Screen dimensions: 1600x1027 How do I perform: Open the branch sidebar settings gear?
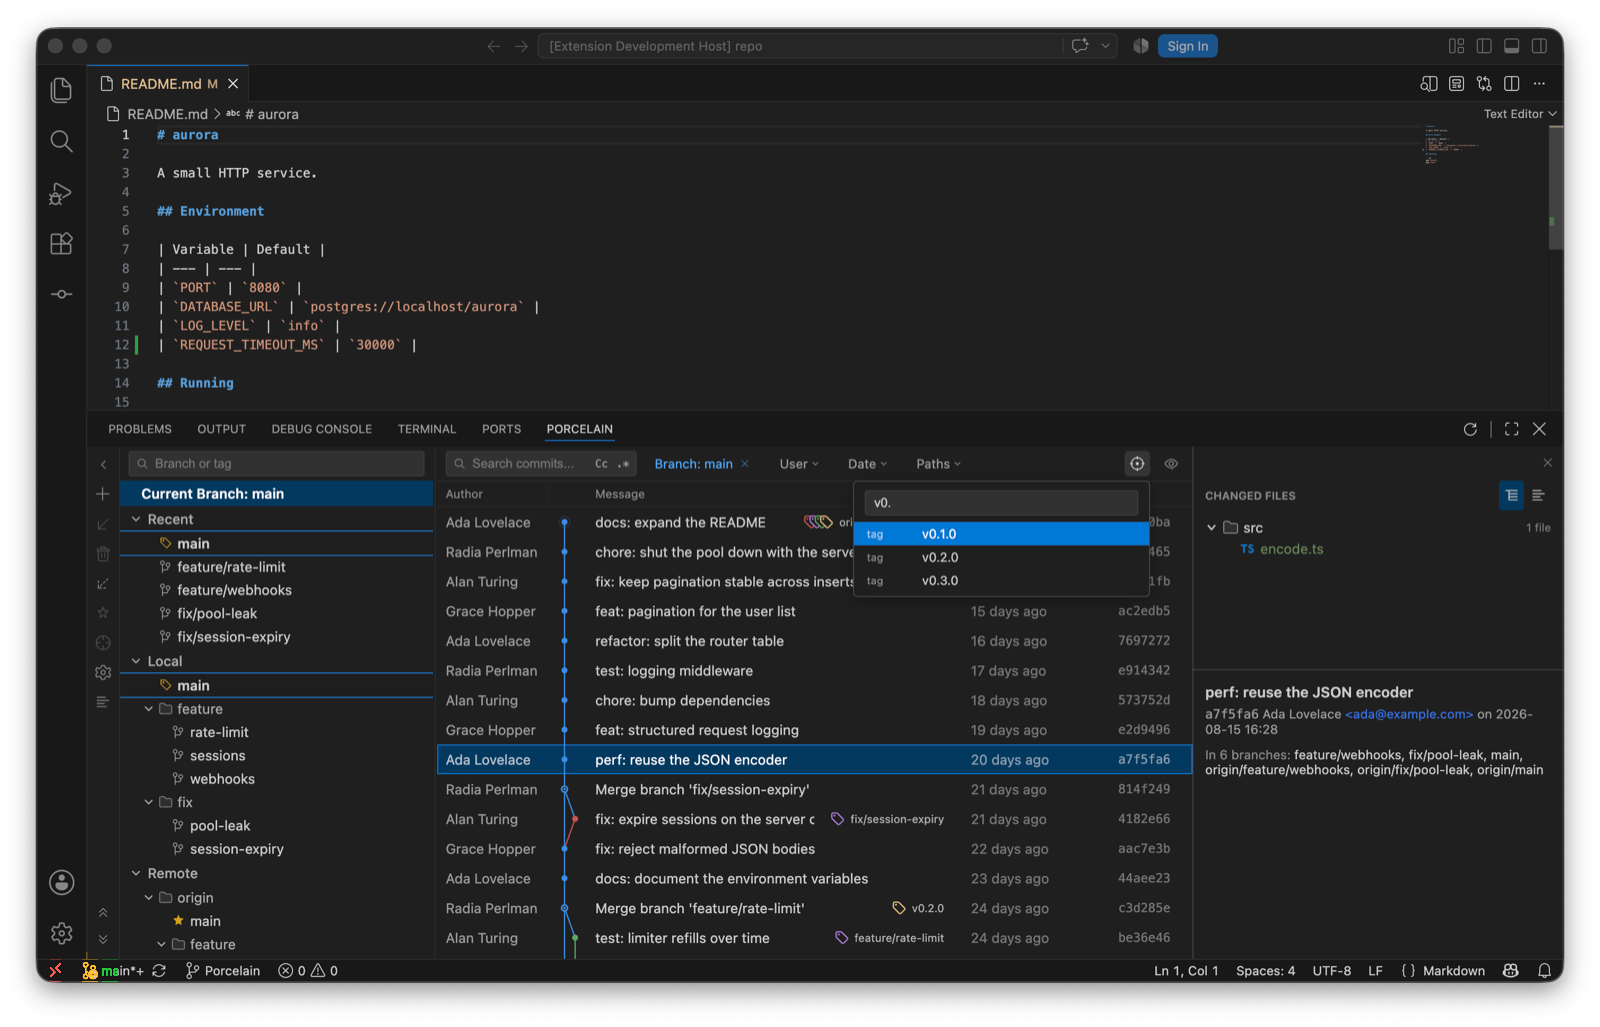click(103, 673)
